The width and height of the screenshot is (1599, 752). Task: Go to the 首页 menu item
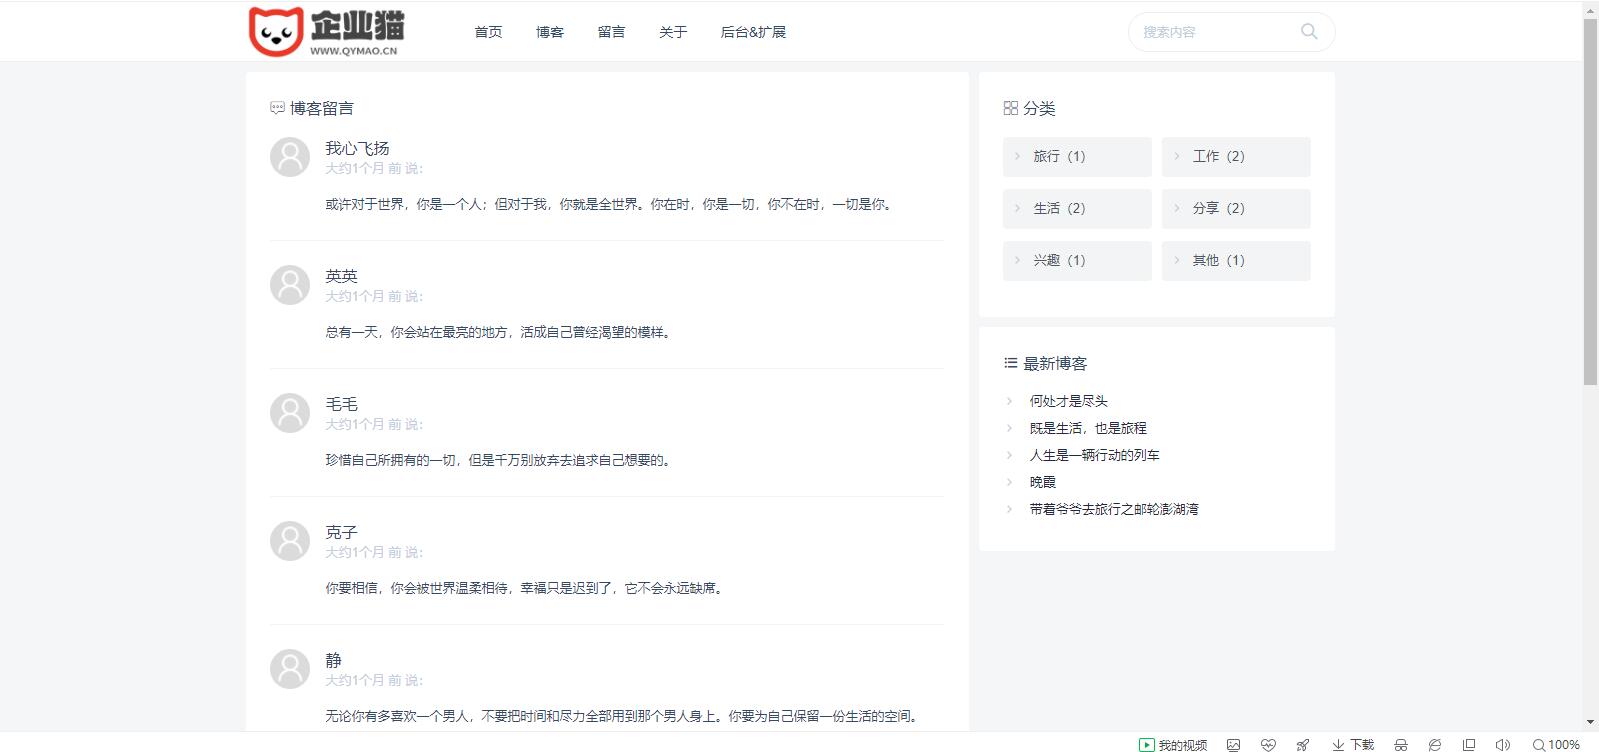pyautogui.click(x=488, y=32)
